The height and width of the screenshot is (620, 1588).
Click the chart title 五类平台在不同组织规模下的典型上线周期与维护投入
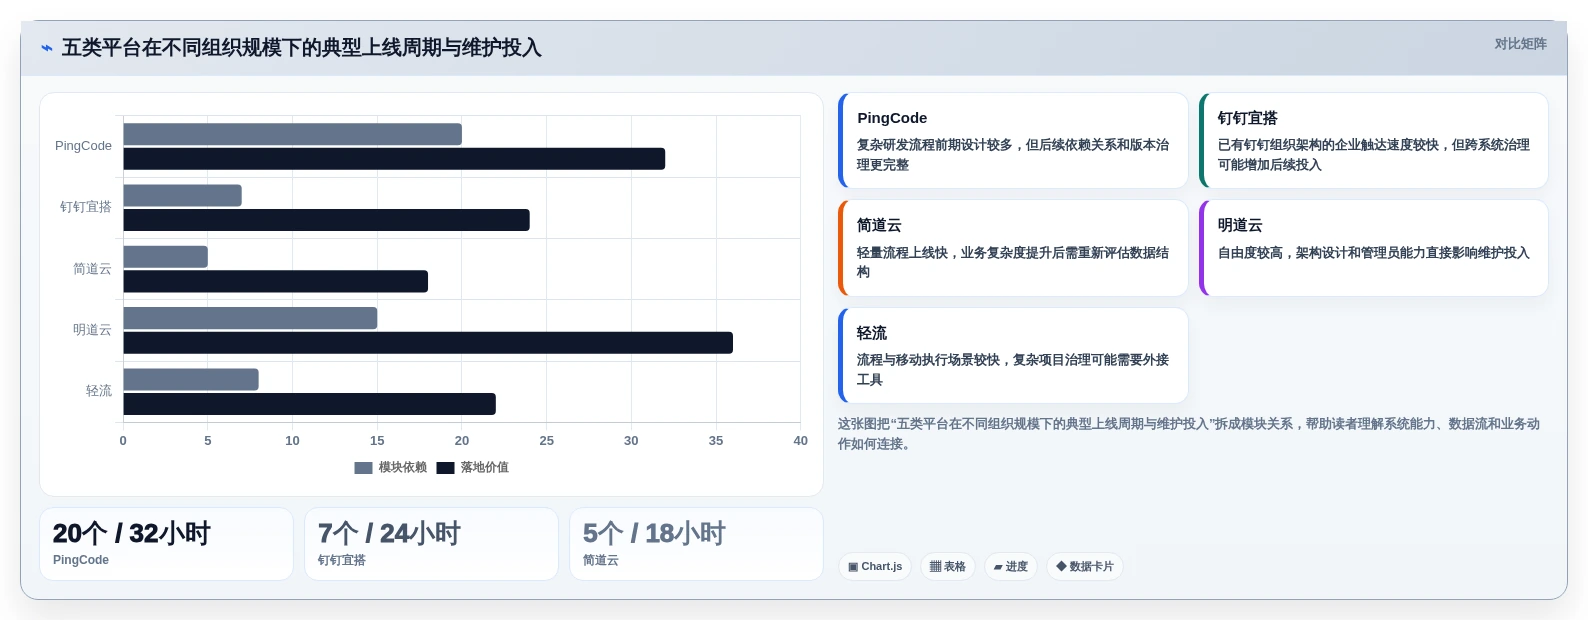click(x=302, y=48)
